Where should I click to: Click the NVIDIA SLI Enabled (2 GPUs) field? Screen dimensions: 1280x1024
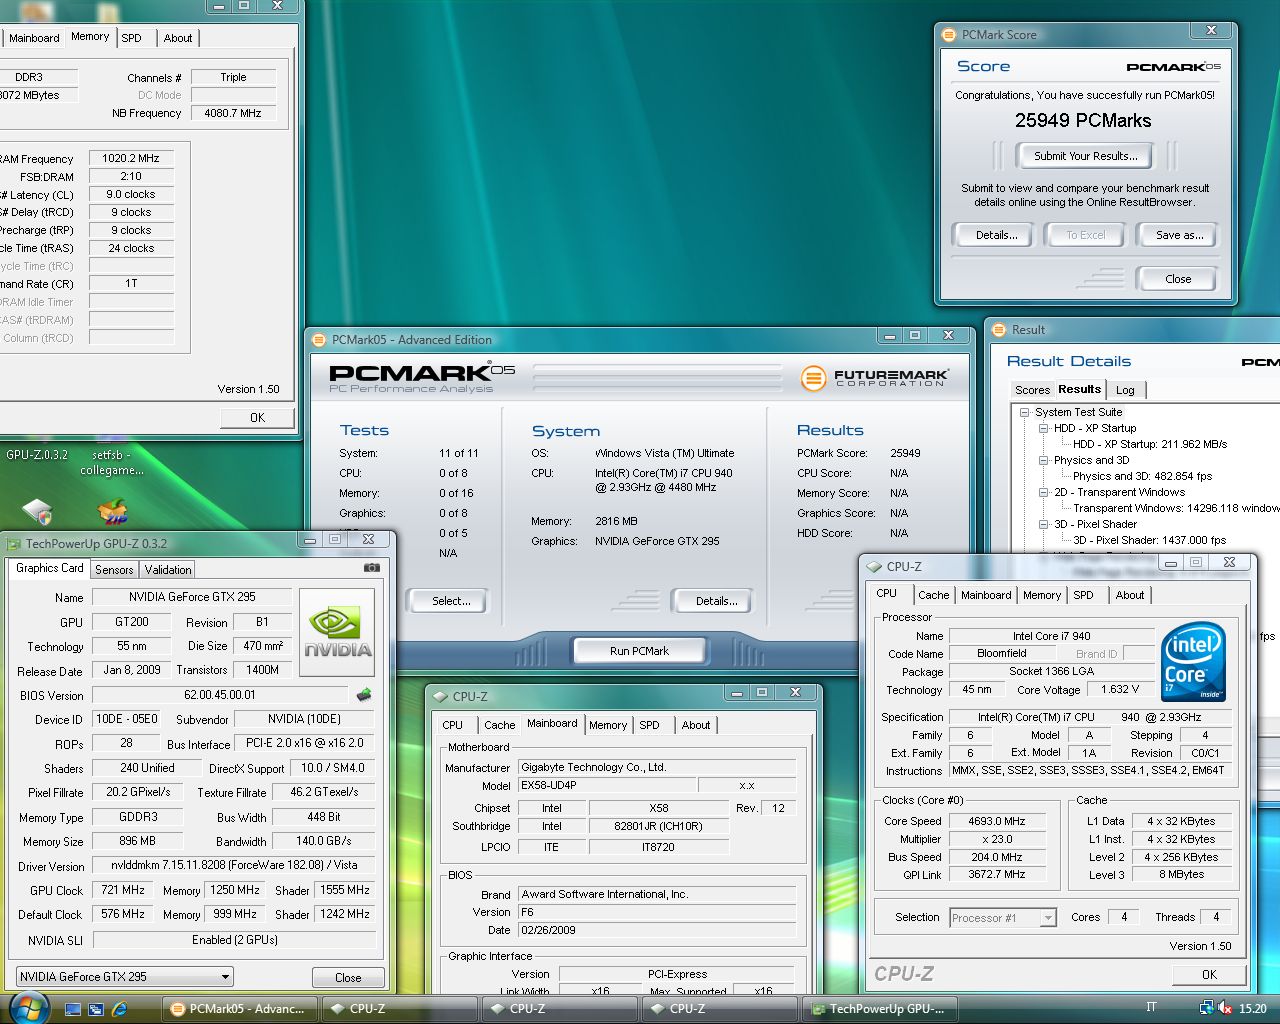point(234,940)
